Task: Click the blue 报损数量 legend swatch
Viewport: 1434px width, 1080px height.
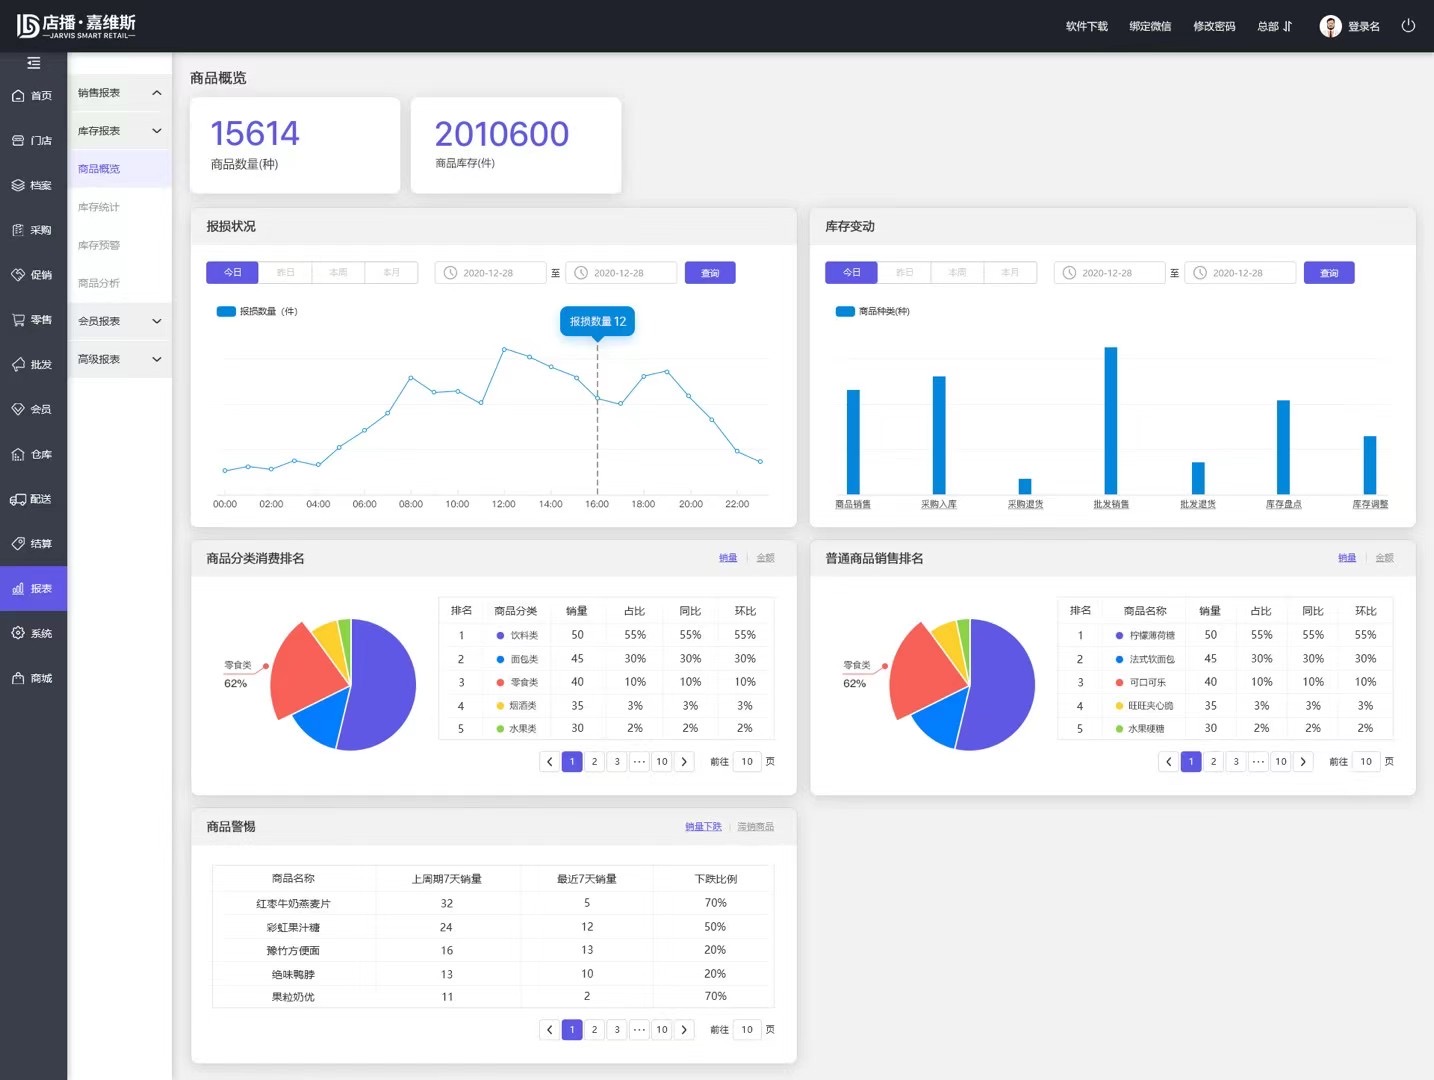Action: pyautogui.click(x=226, y=312)
